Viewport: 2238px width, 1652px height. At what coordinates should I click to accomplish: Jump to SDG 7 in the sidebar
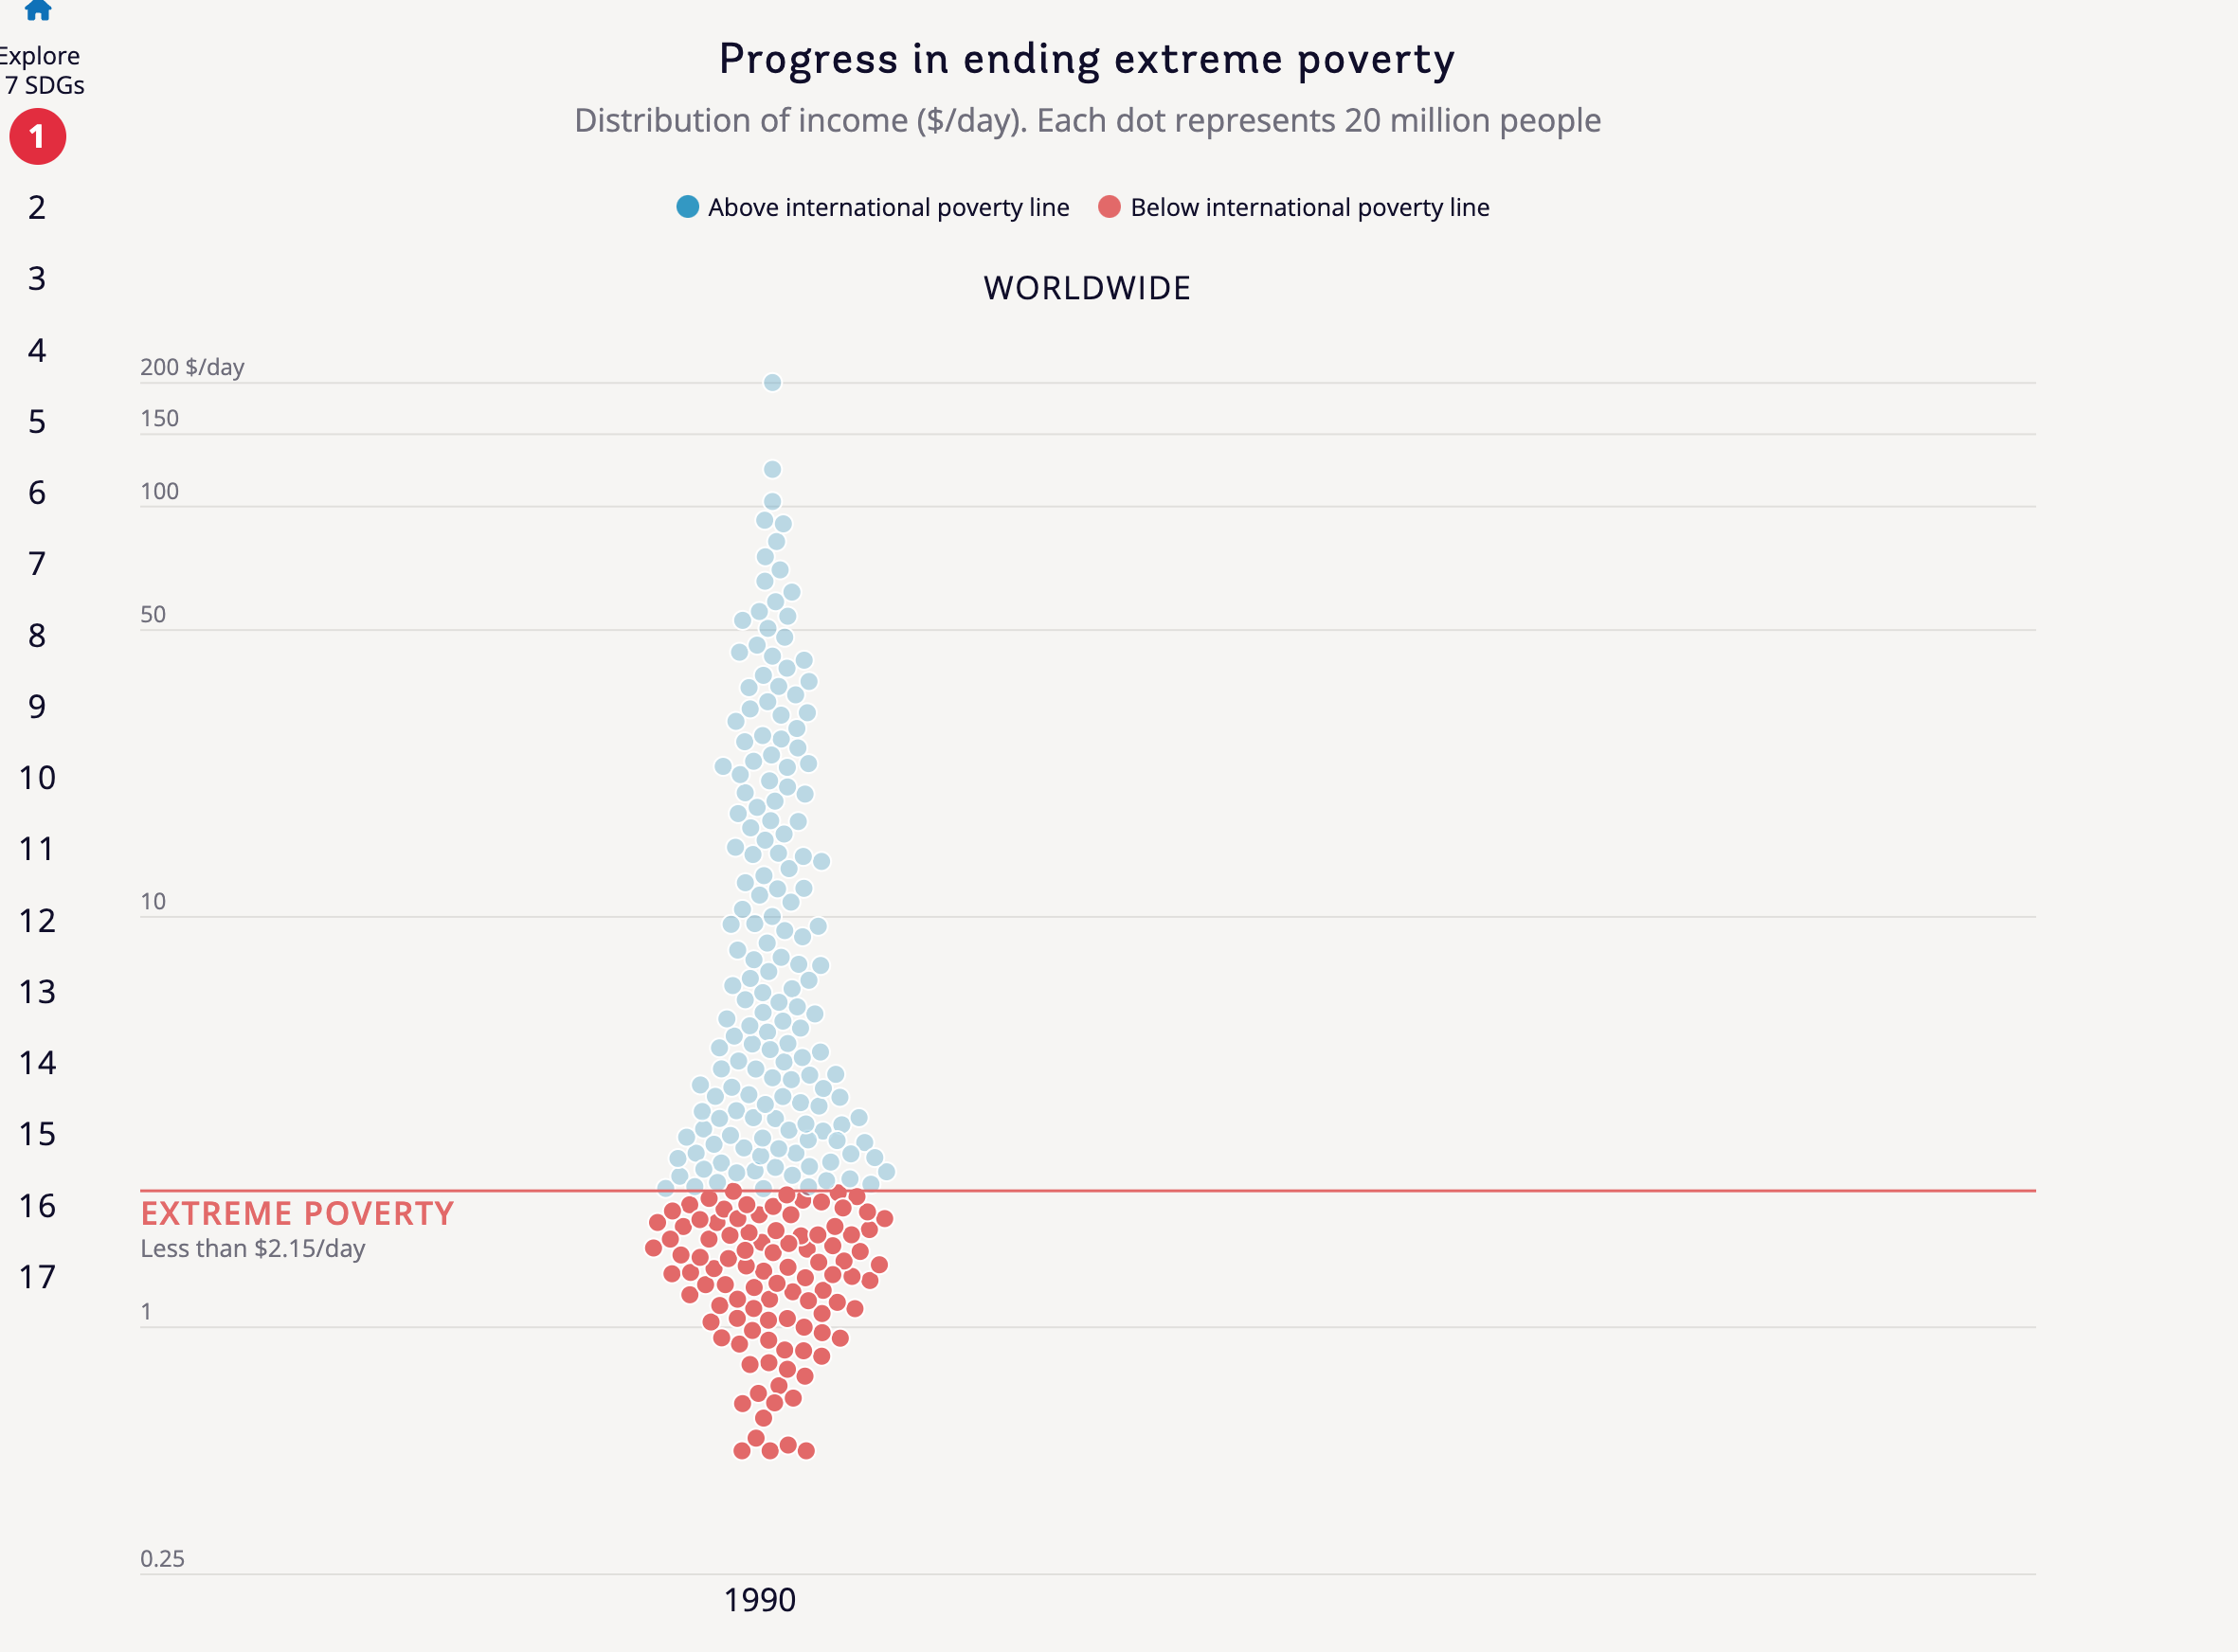coord(37,564)
